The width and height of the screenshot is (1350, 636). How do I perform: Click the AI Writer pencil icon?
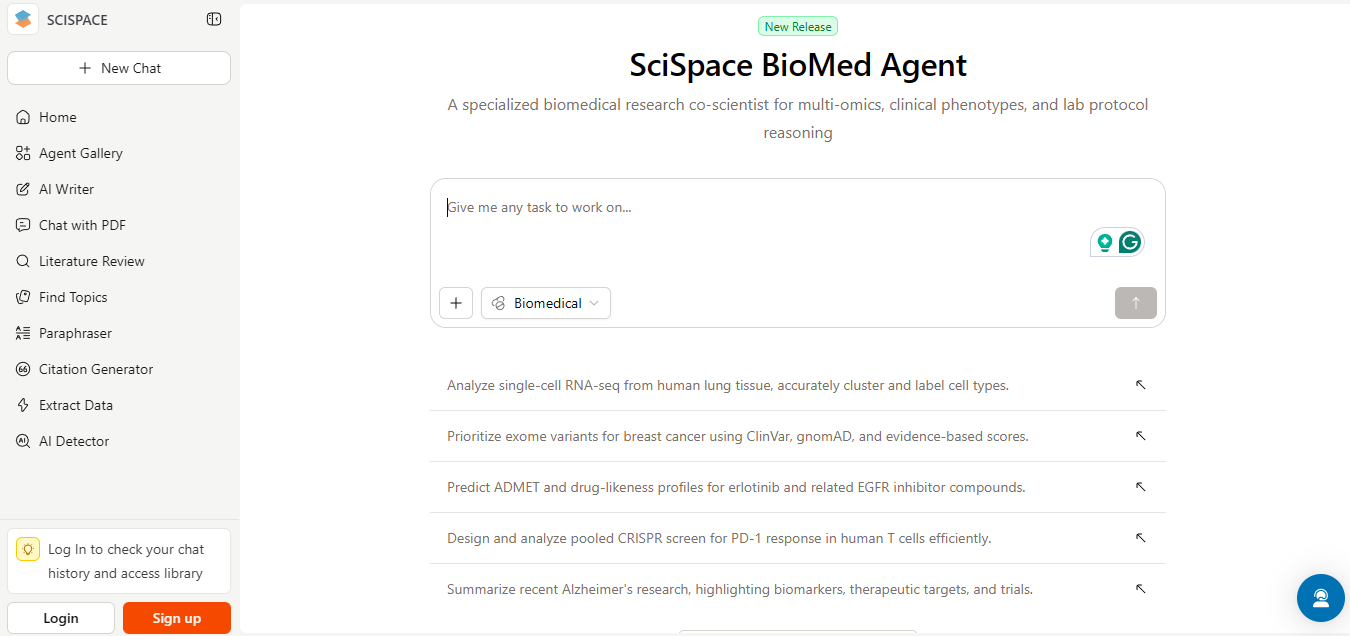click(x=23, y=189)
